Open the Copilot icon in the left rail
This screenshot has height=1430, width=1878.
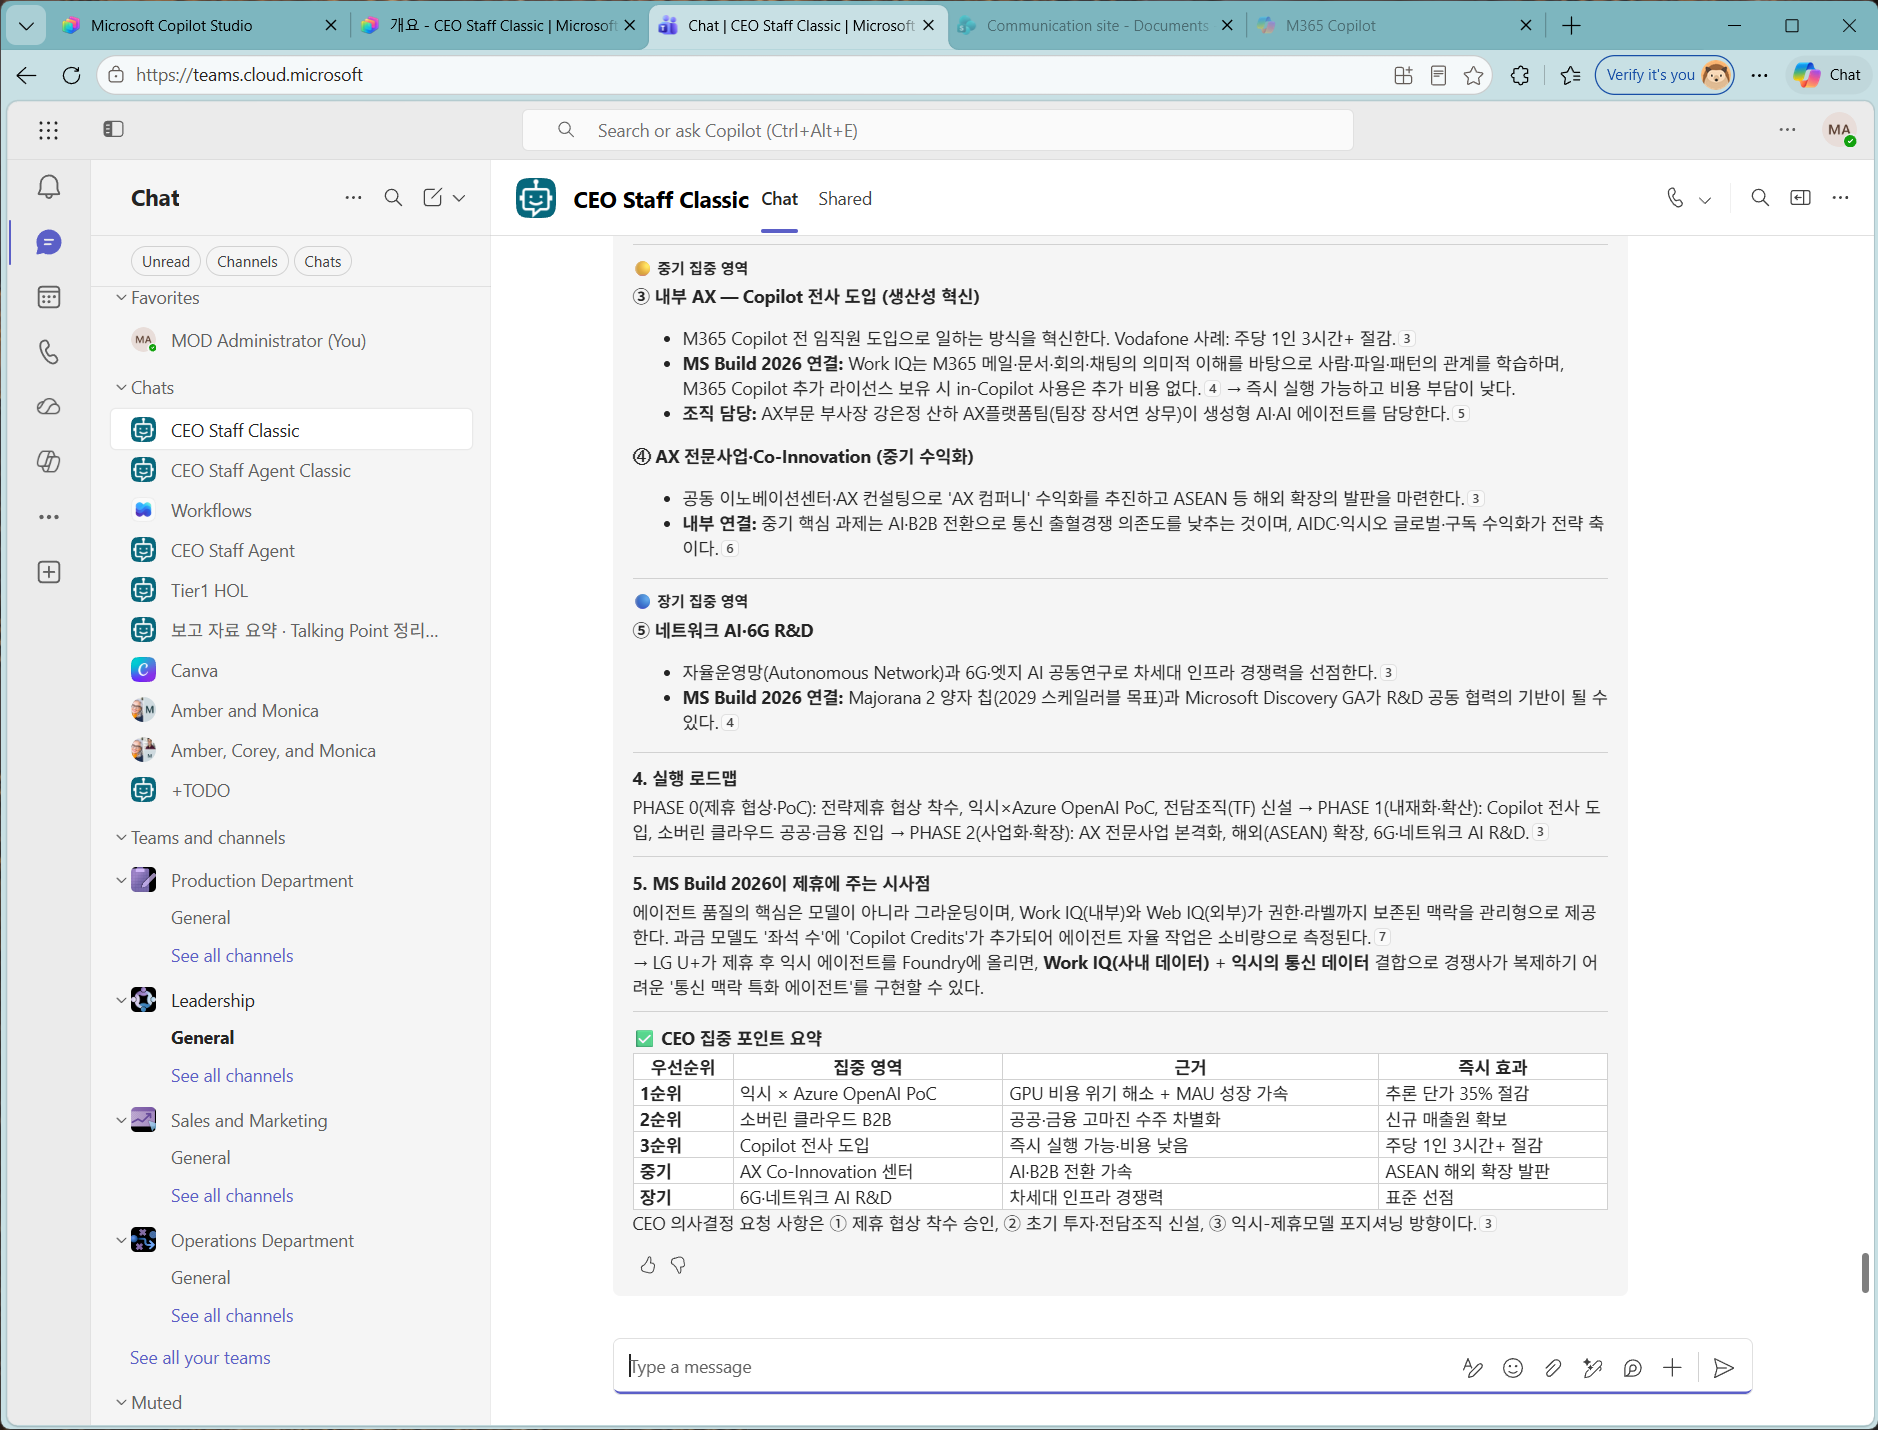click(x=49, y=462)
